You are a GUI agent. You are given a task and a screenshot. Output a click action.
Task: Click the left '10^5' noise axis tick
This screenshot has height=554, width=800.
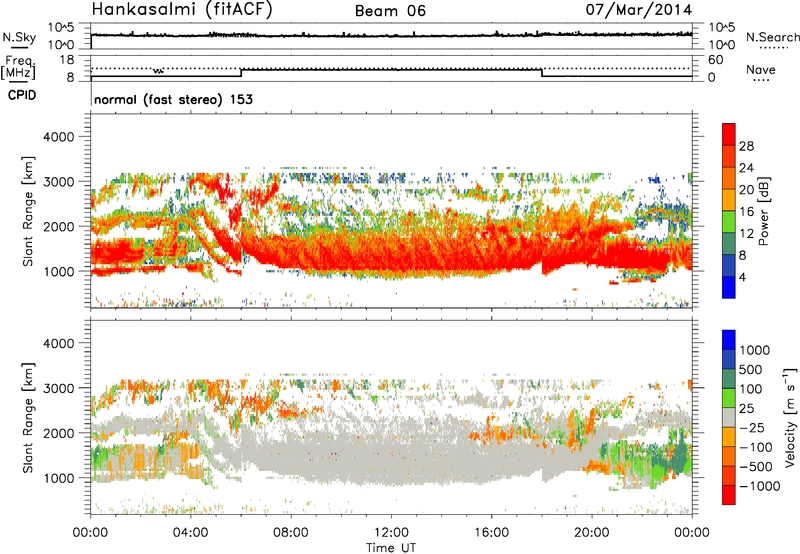pos(61,27)
